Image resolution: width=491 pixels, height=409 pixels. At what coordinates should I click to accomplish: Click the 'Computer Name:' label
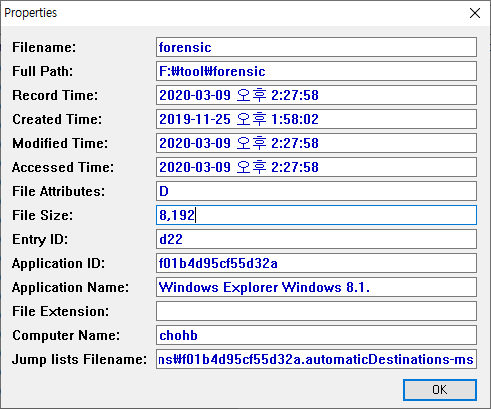tap(66, 336)
